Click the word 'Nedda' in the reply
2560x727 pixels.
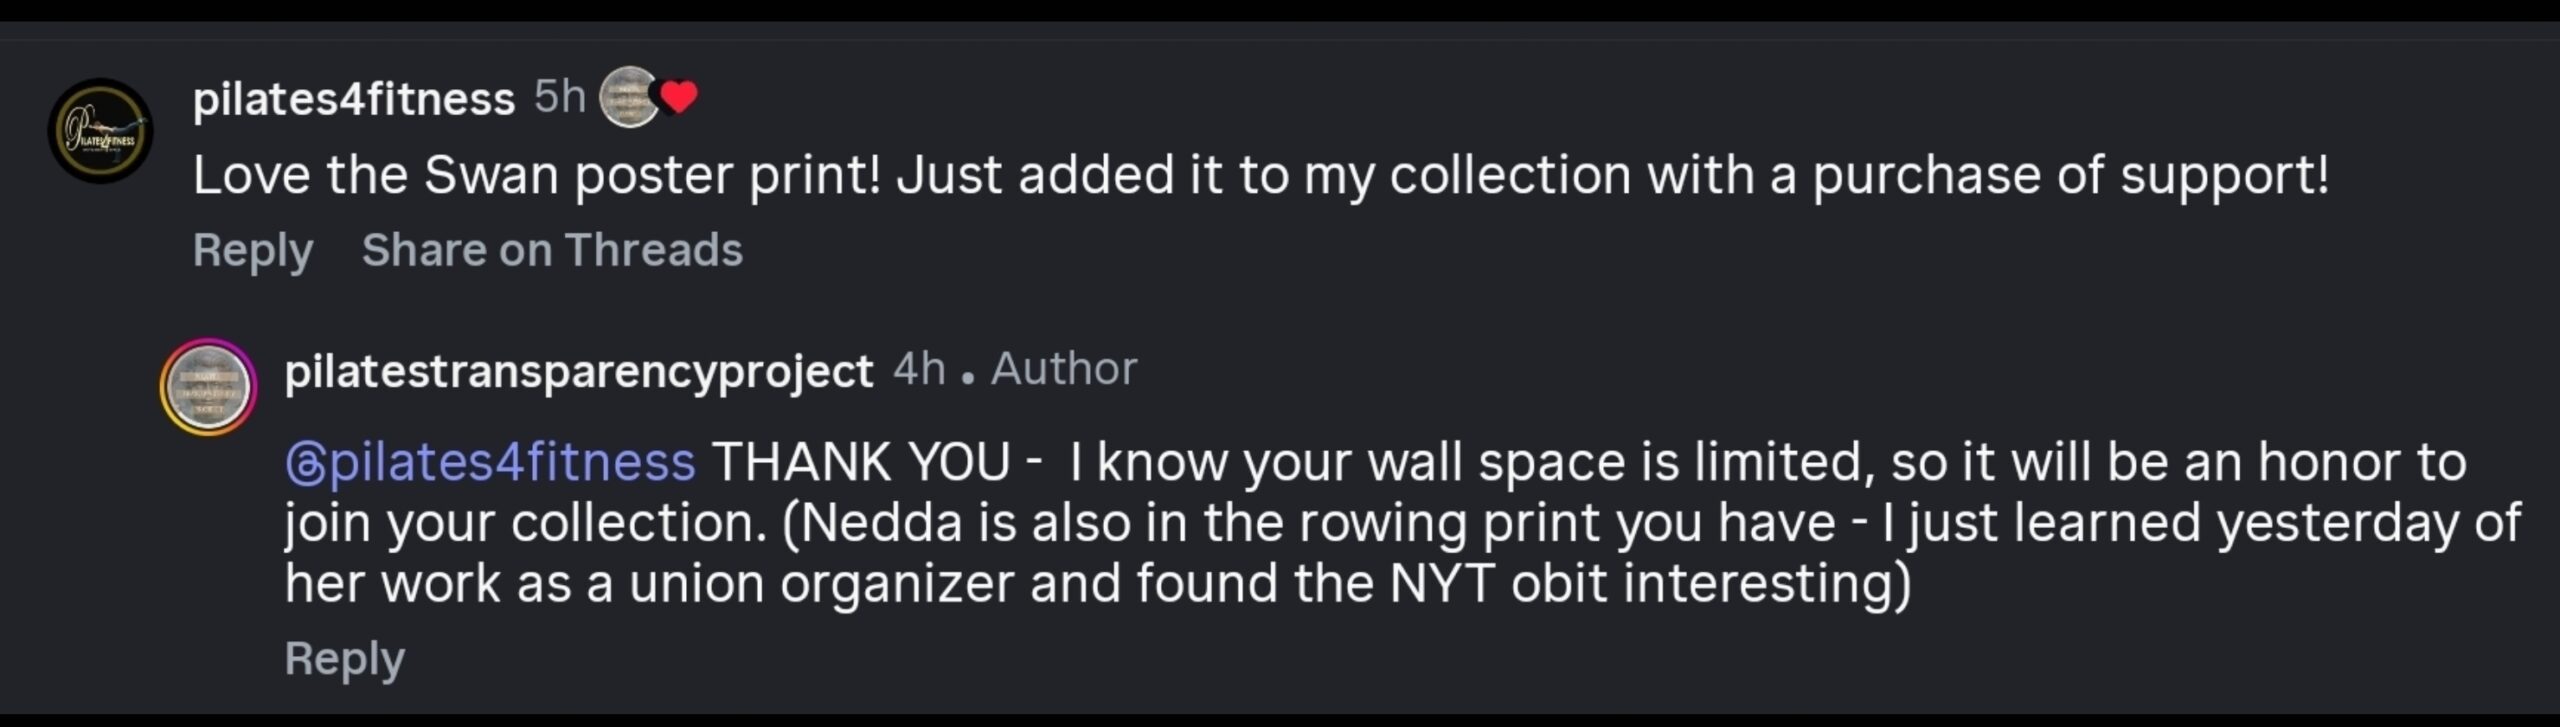[x=880, y=522]
